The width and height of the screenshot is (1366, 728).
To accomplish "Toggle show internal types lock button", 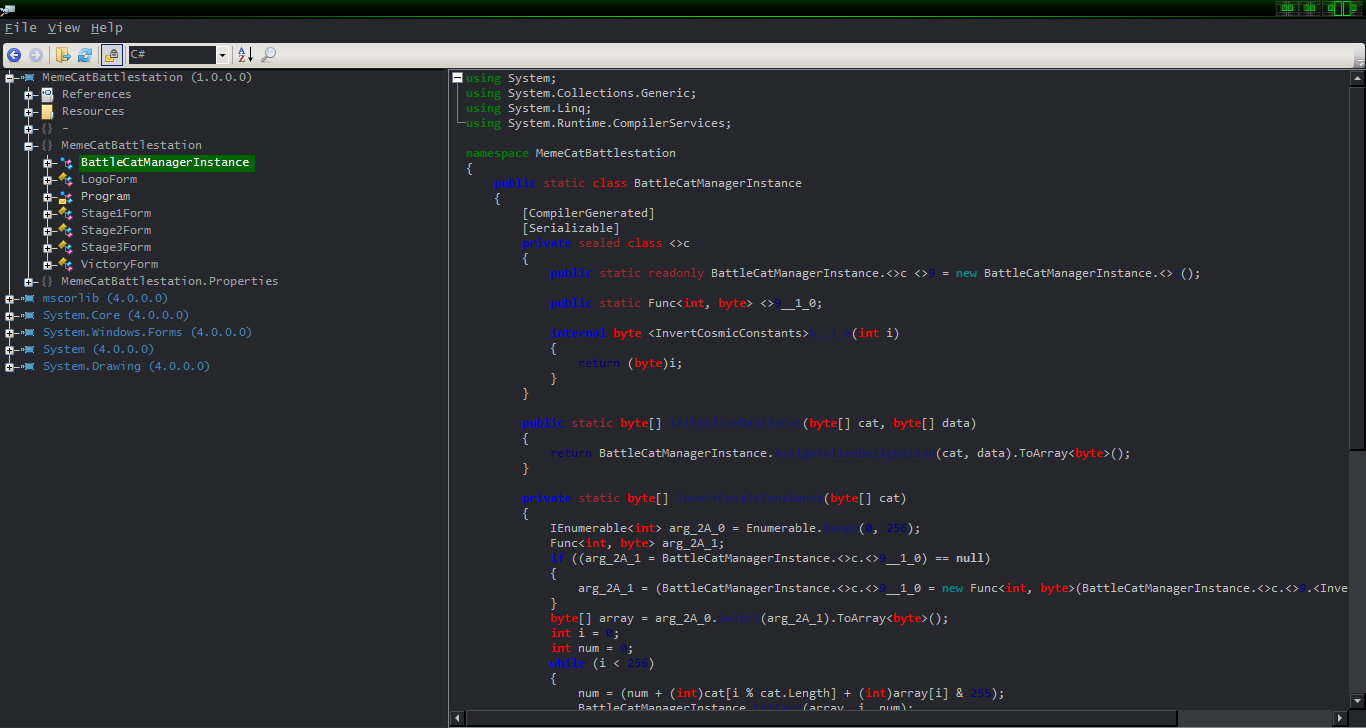I will click(x=112, y=55).
